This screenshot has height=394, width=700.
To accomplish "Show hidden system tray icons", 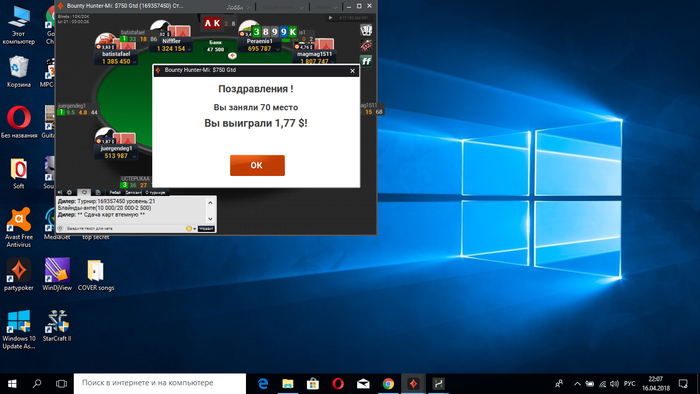I will point(577,384).
